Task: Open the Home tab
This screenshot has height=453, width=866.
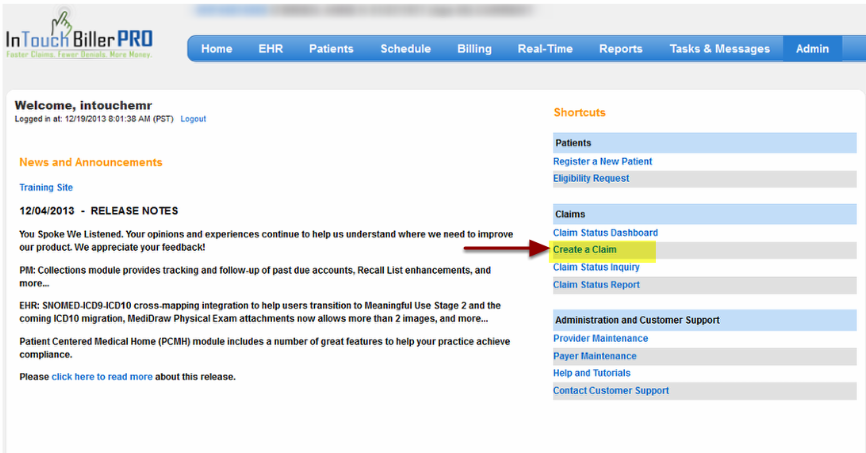Action: [216, 49]
